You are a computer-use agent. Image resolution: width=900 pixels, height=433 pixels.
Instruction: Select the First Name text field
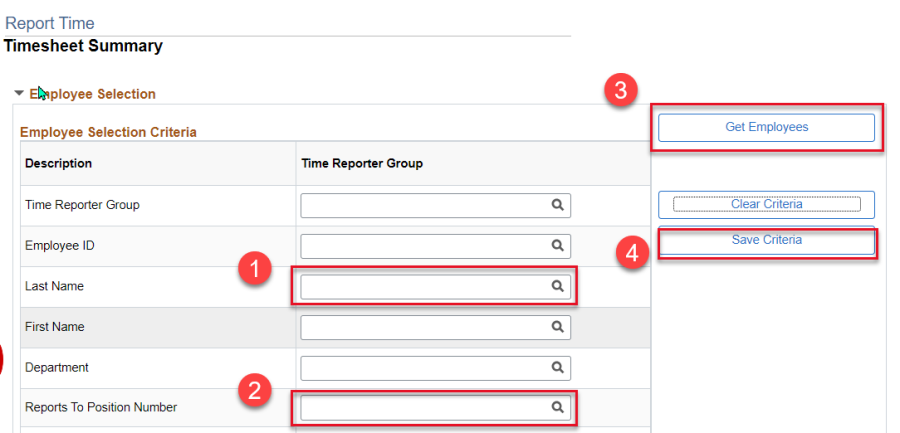[436, 327]
